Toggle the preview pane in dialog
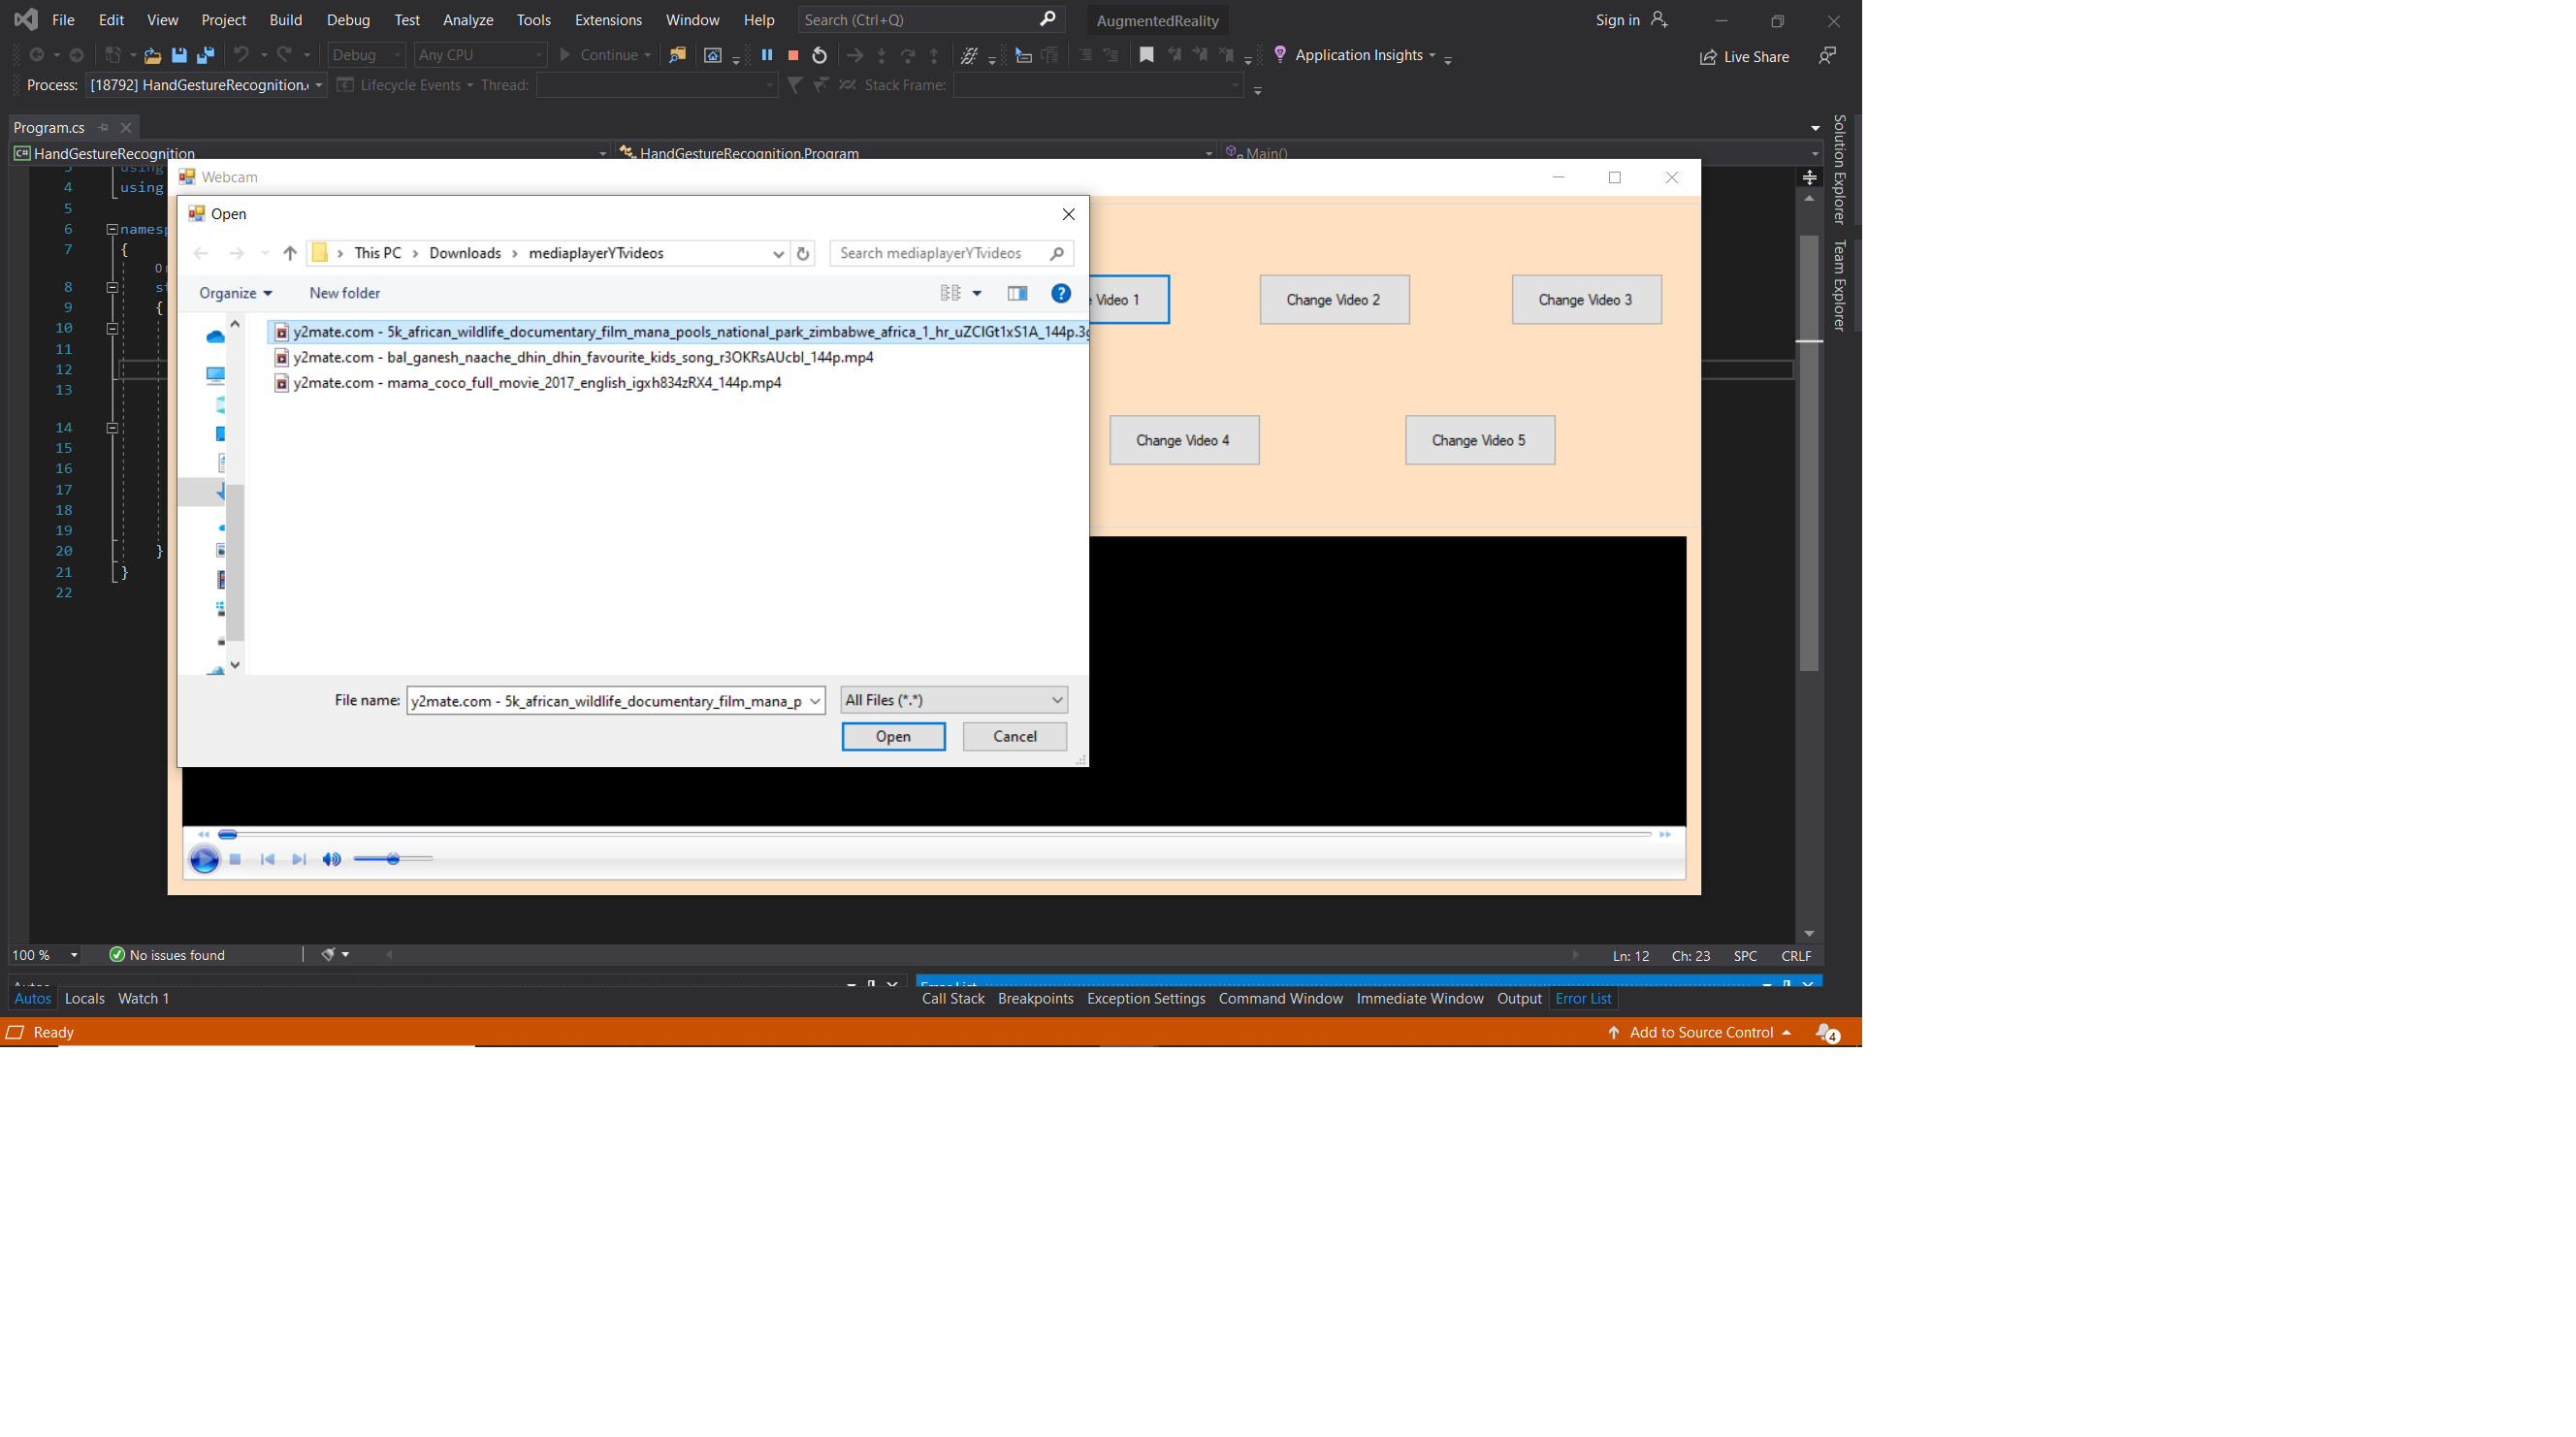Screen dimensions: 2576x1437 (1017, 293)
